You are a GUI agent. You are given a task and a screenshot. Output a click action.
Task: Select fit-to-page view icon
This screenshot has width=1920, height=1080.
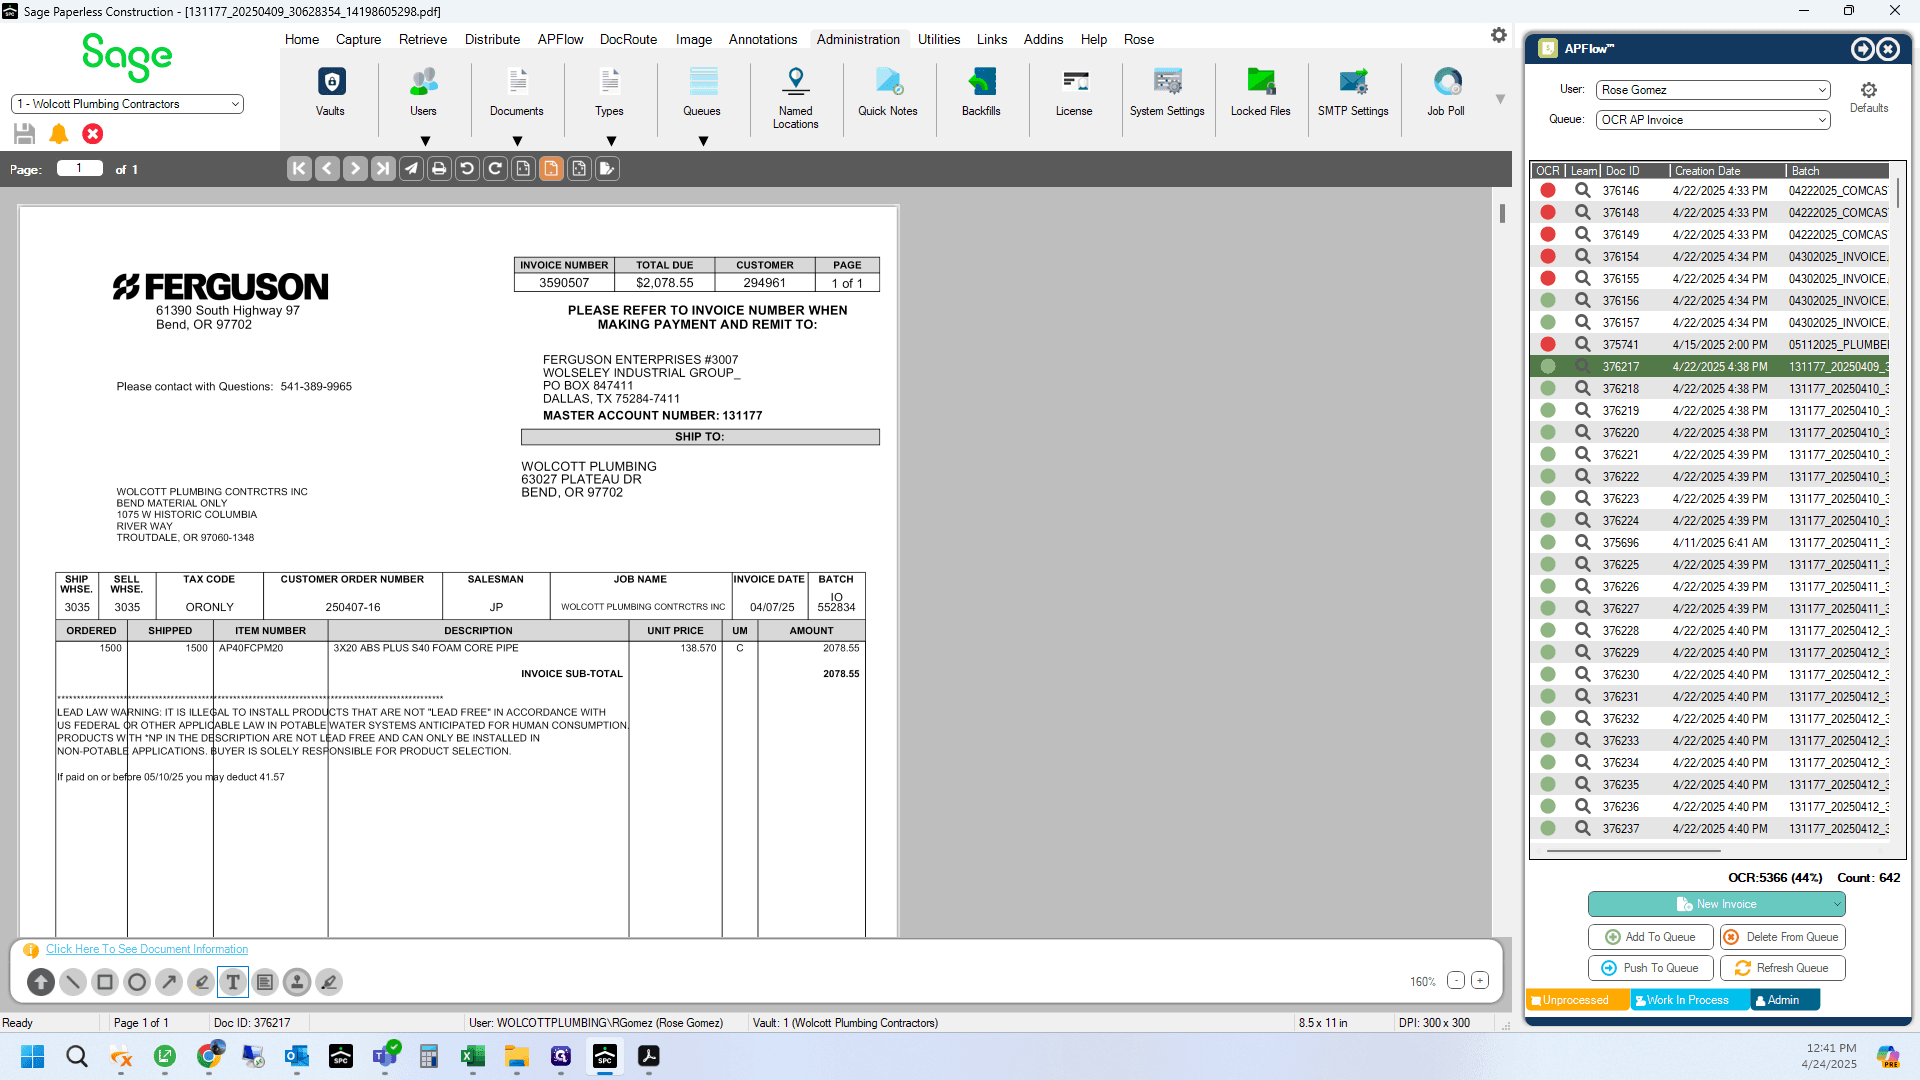[579, 169]
